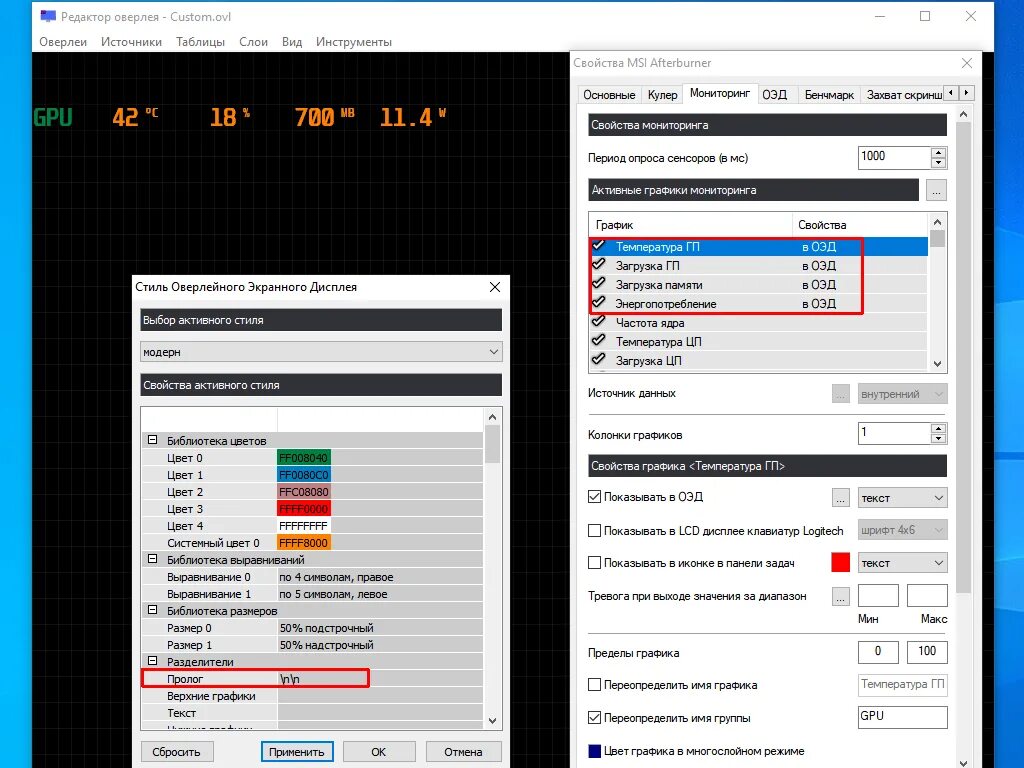Click the Сбросить button
This screenshot has height=768, width=1024.
coord(176,752)
